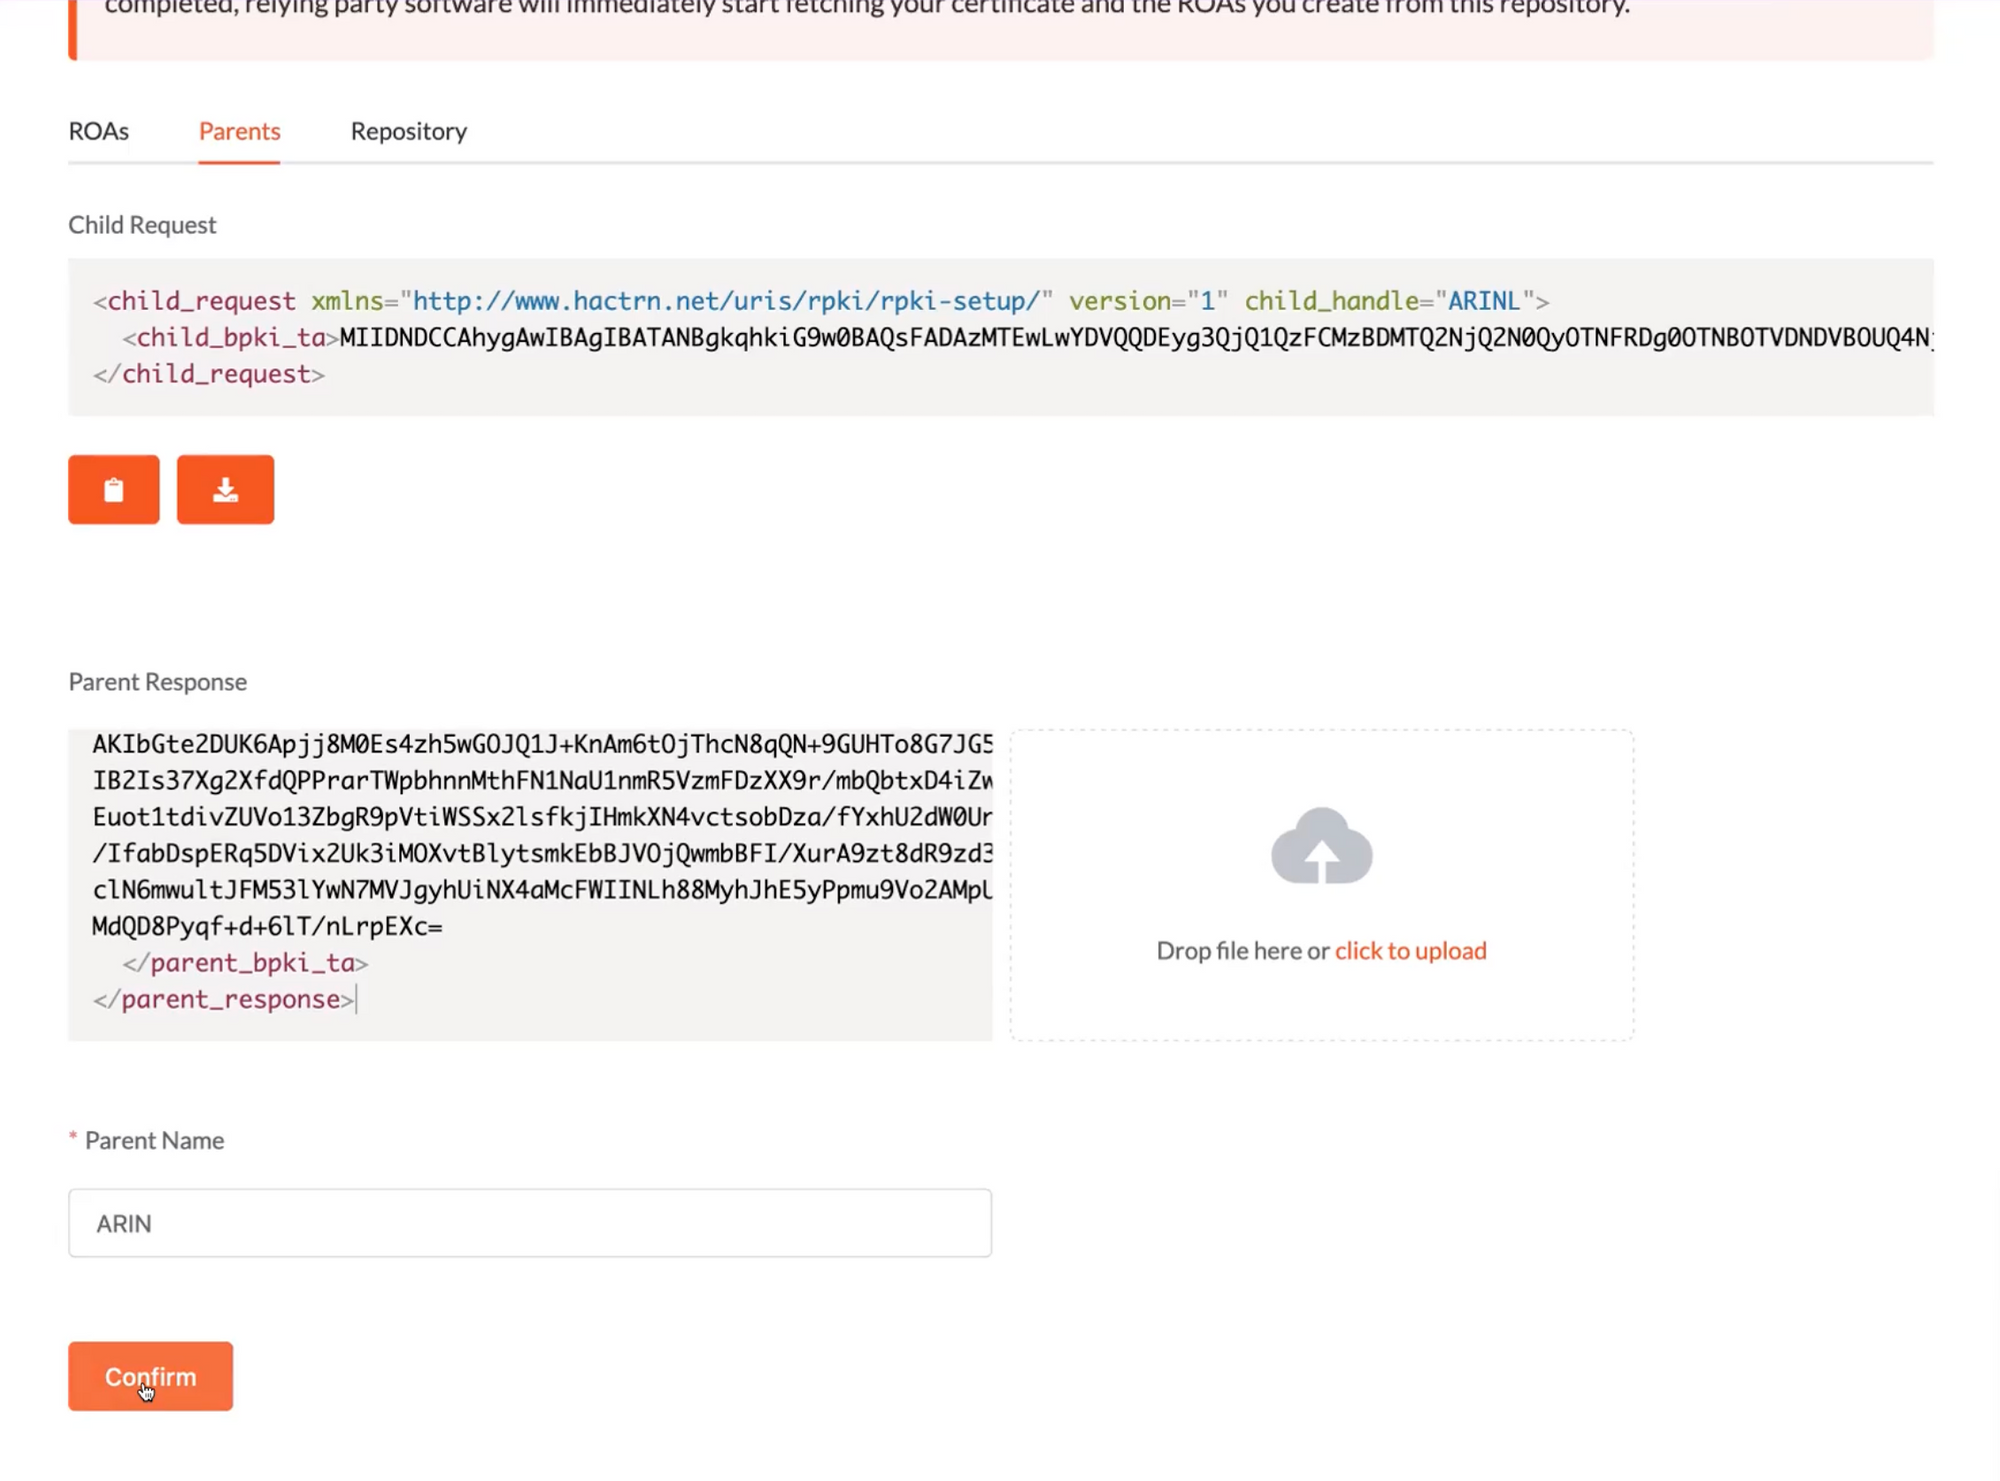Click the Parent Name field label
This screenshot has width=2000, height=1481.
tap(153, 1140)
